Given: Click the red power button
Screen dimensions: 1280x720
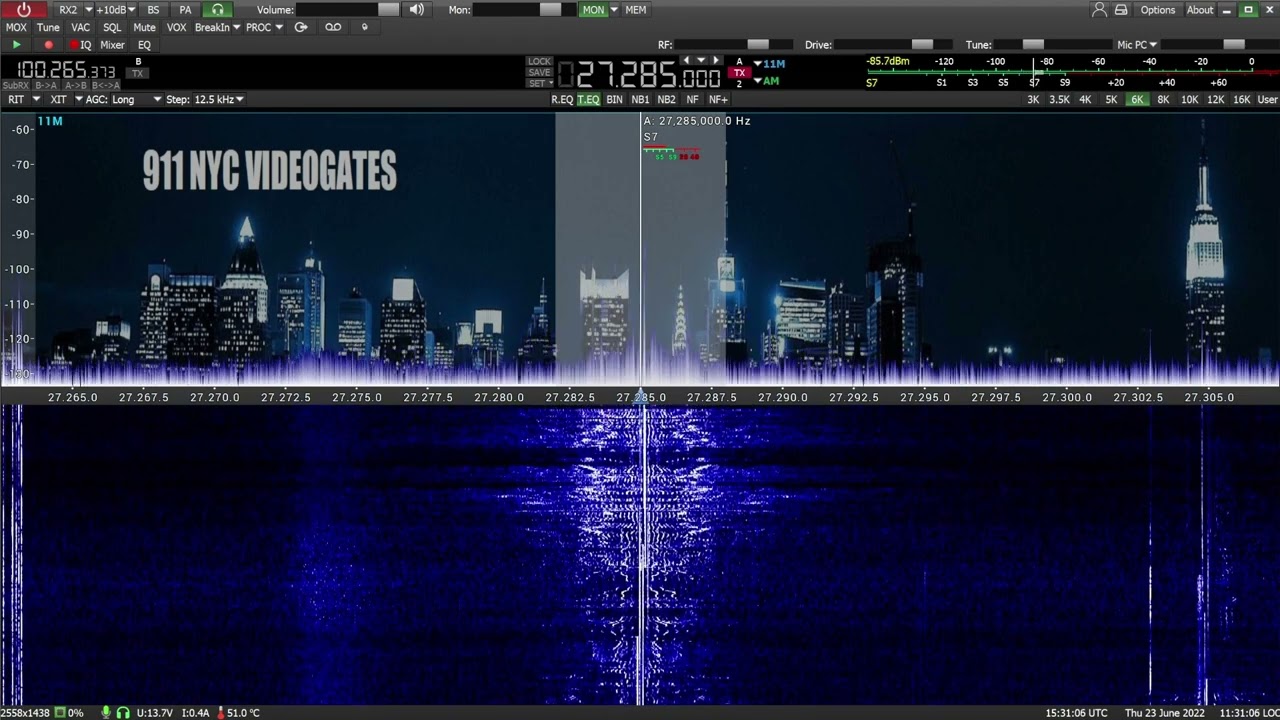Looking at the screenshot, I should (24, 10).
